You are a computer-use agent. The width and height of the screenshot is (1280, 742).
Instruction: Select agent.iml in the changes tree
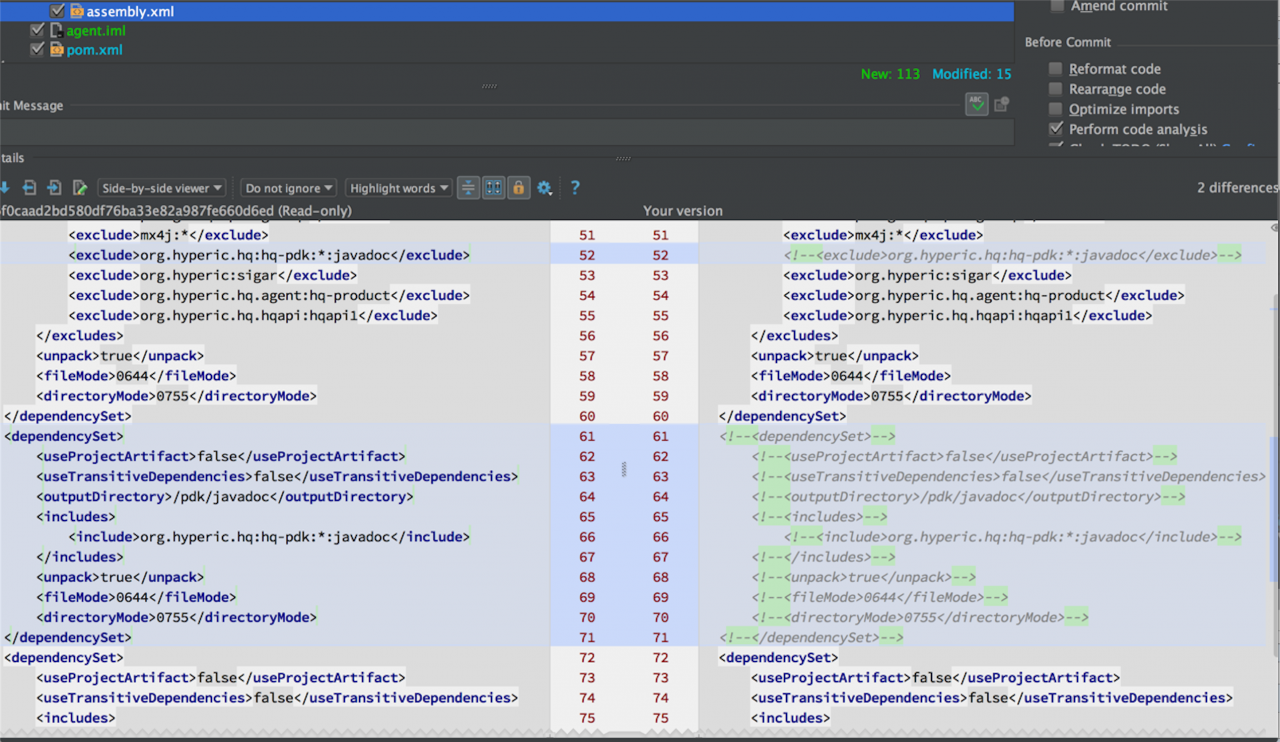click(x=96, y=31)
